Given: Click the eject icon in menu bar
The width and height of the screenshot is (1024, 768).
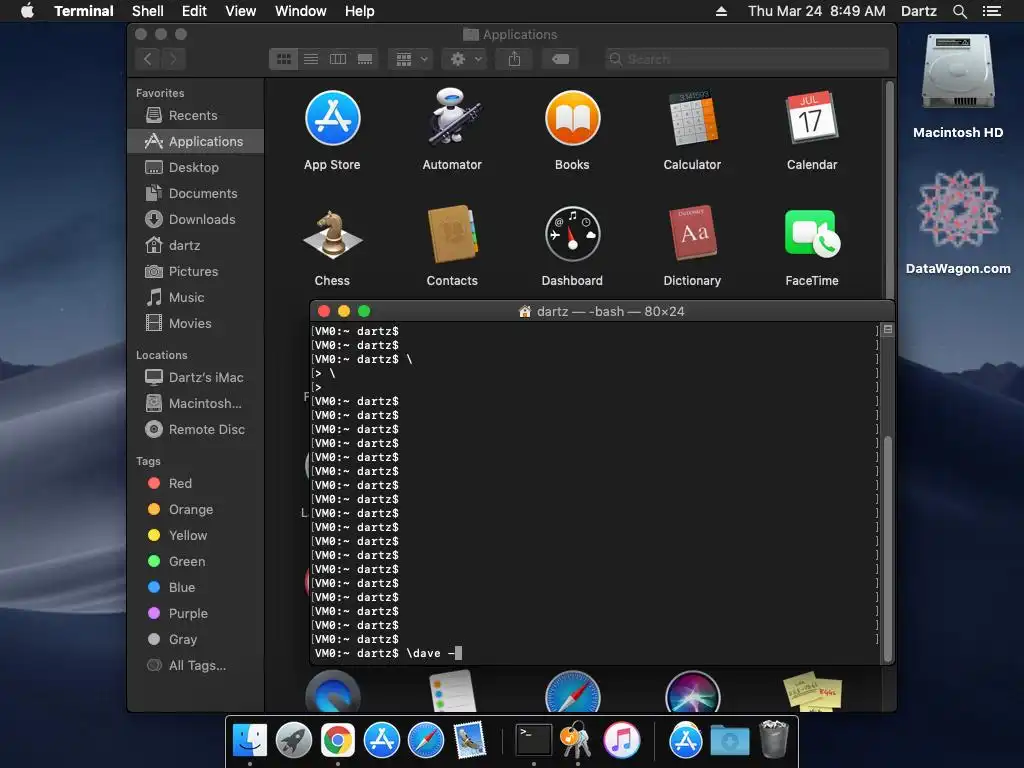Looking at the screenshot, I should [722, 11].
